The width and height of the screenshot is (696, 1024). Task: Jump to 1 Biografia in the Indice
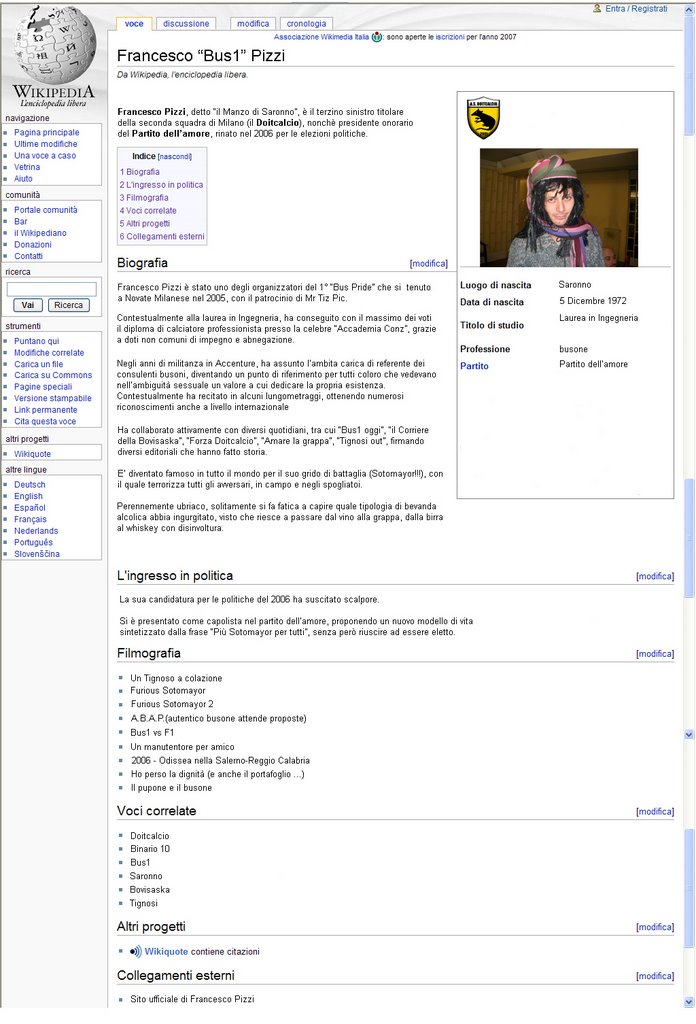point(140,172)
